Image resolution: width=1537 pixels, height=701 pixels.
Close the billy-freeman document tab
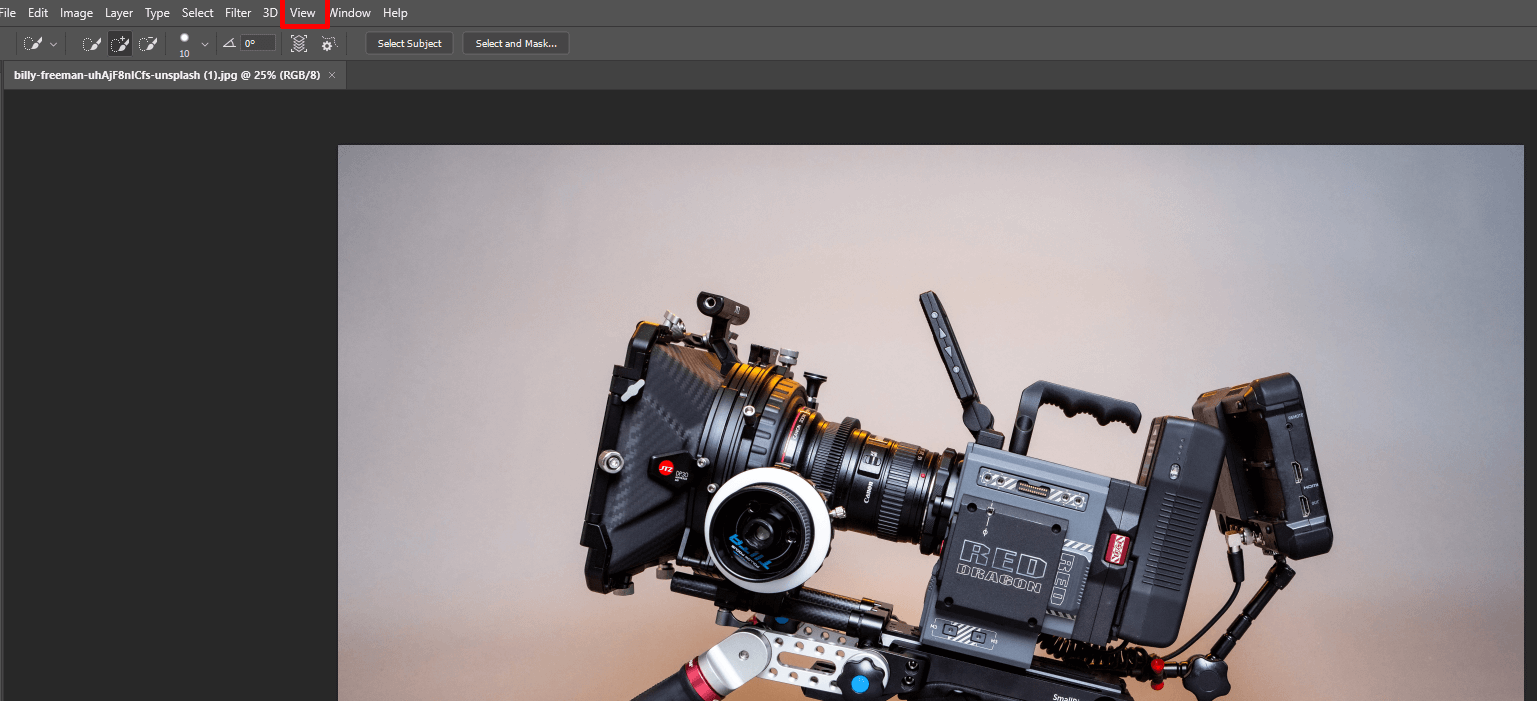(332, 75)
